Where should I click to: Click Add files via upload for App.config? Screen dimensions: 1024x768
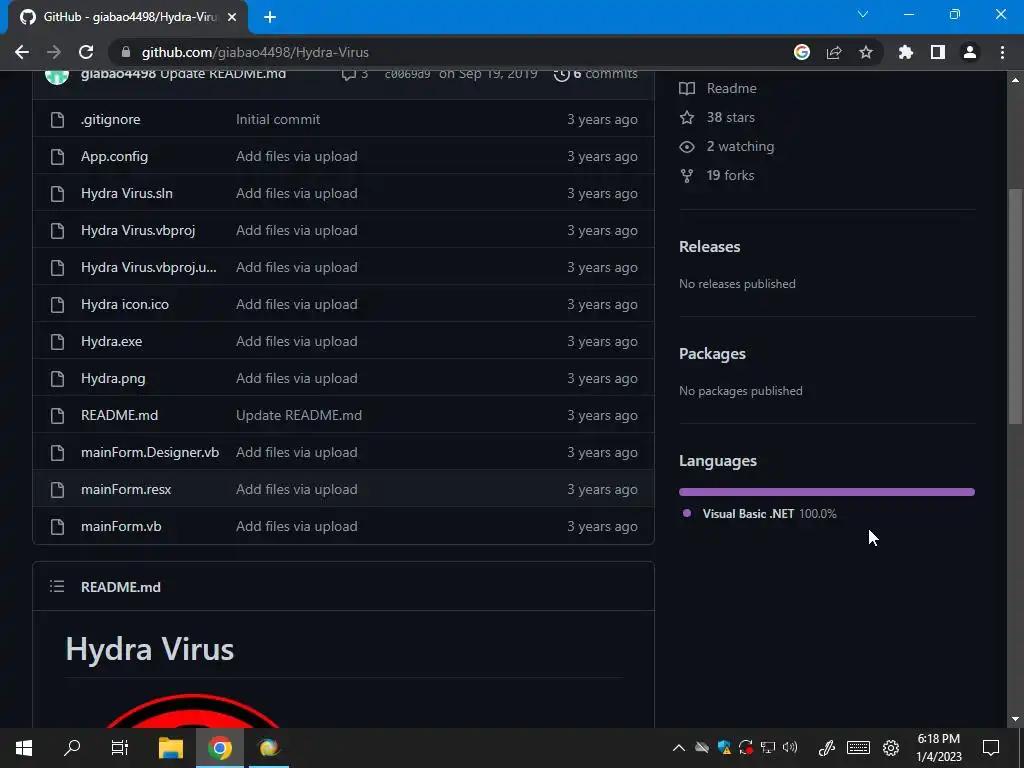[x=296, y=156]
